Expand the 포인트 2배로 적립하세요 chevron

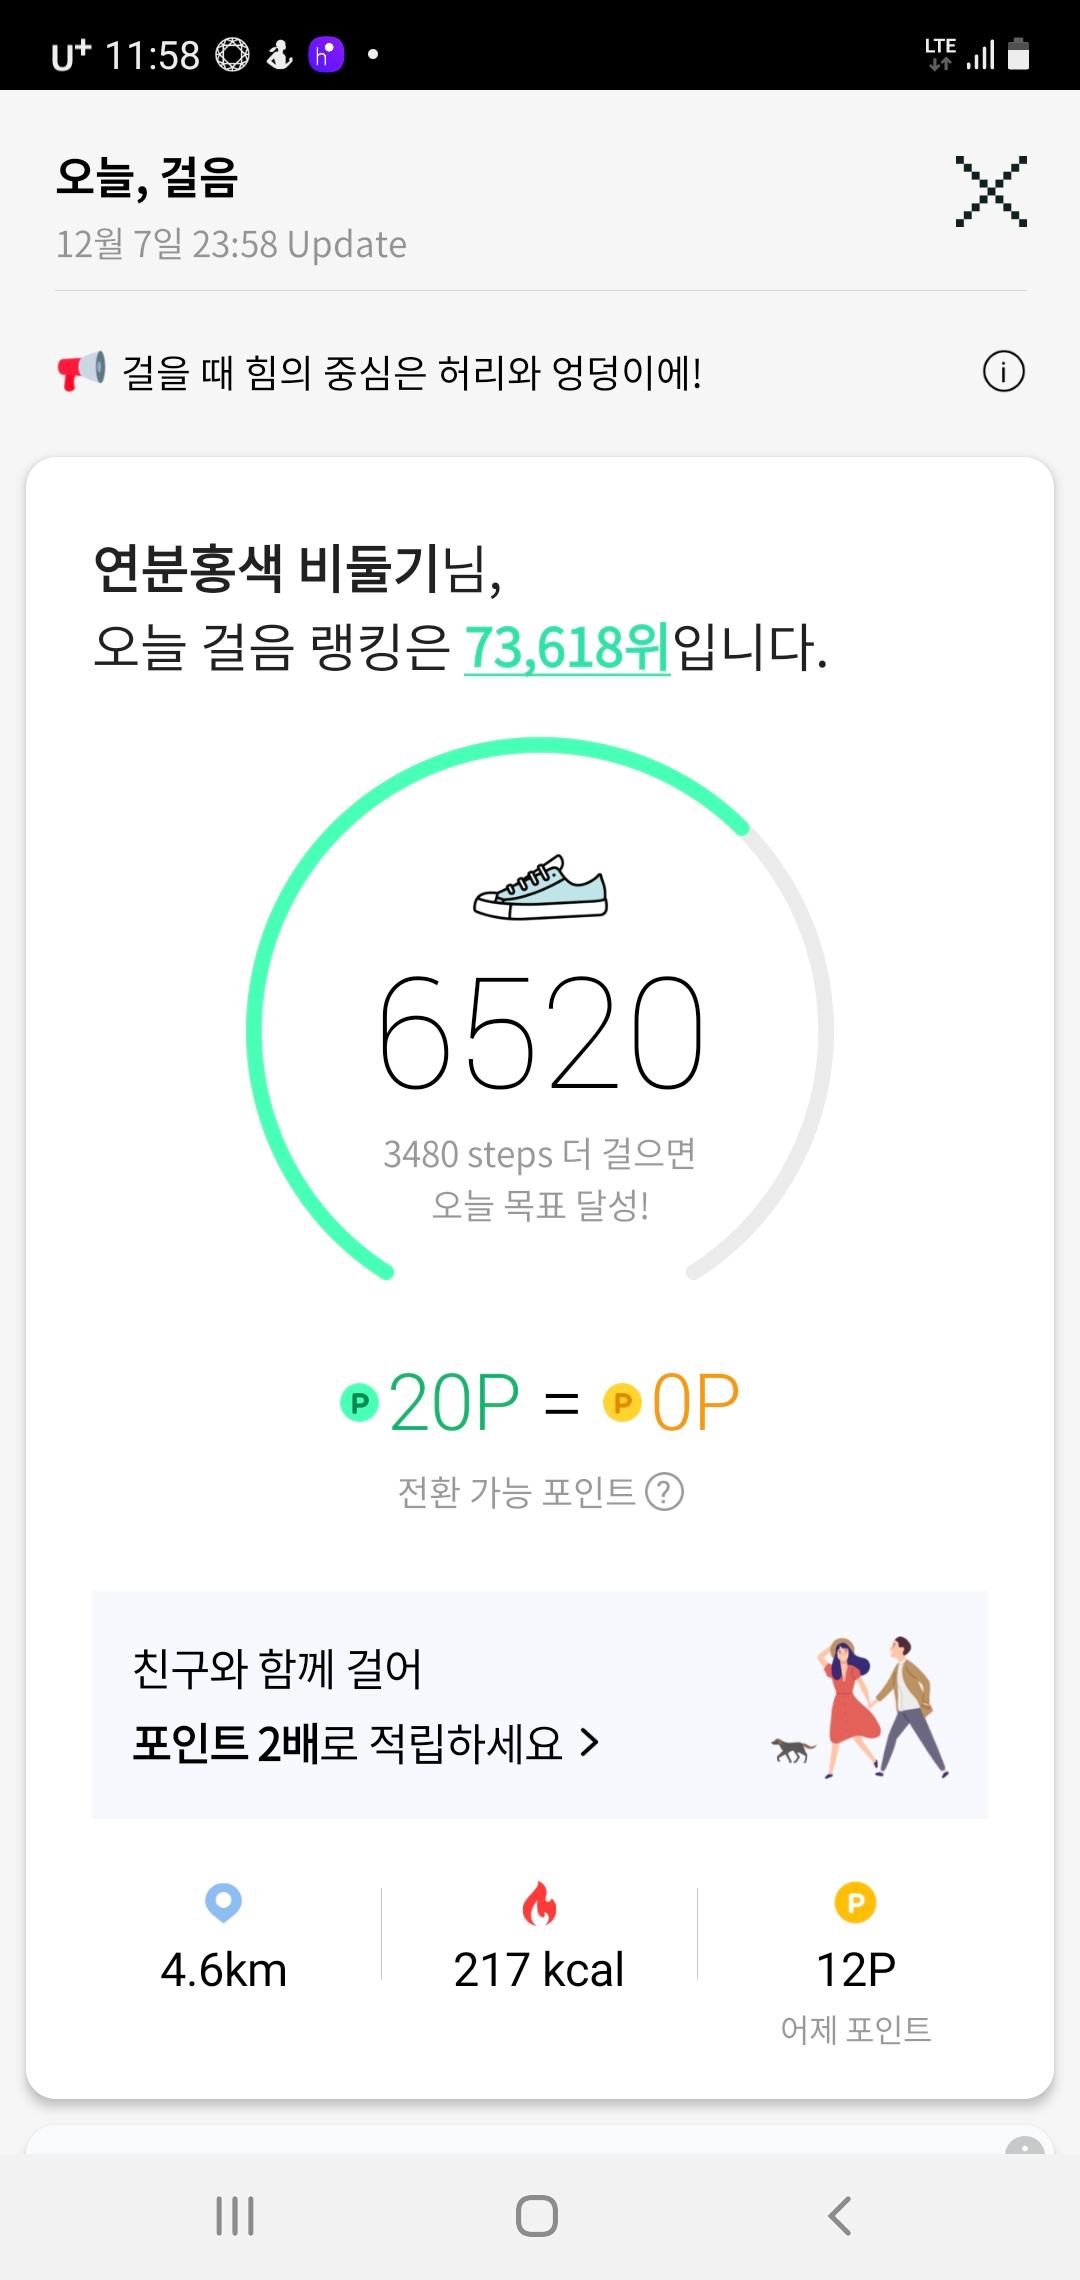[x=590, y=1743]
